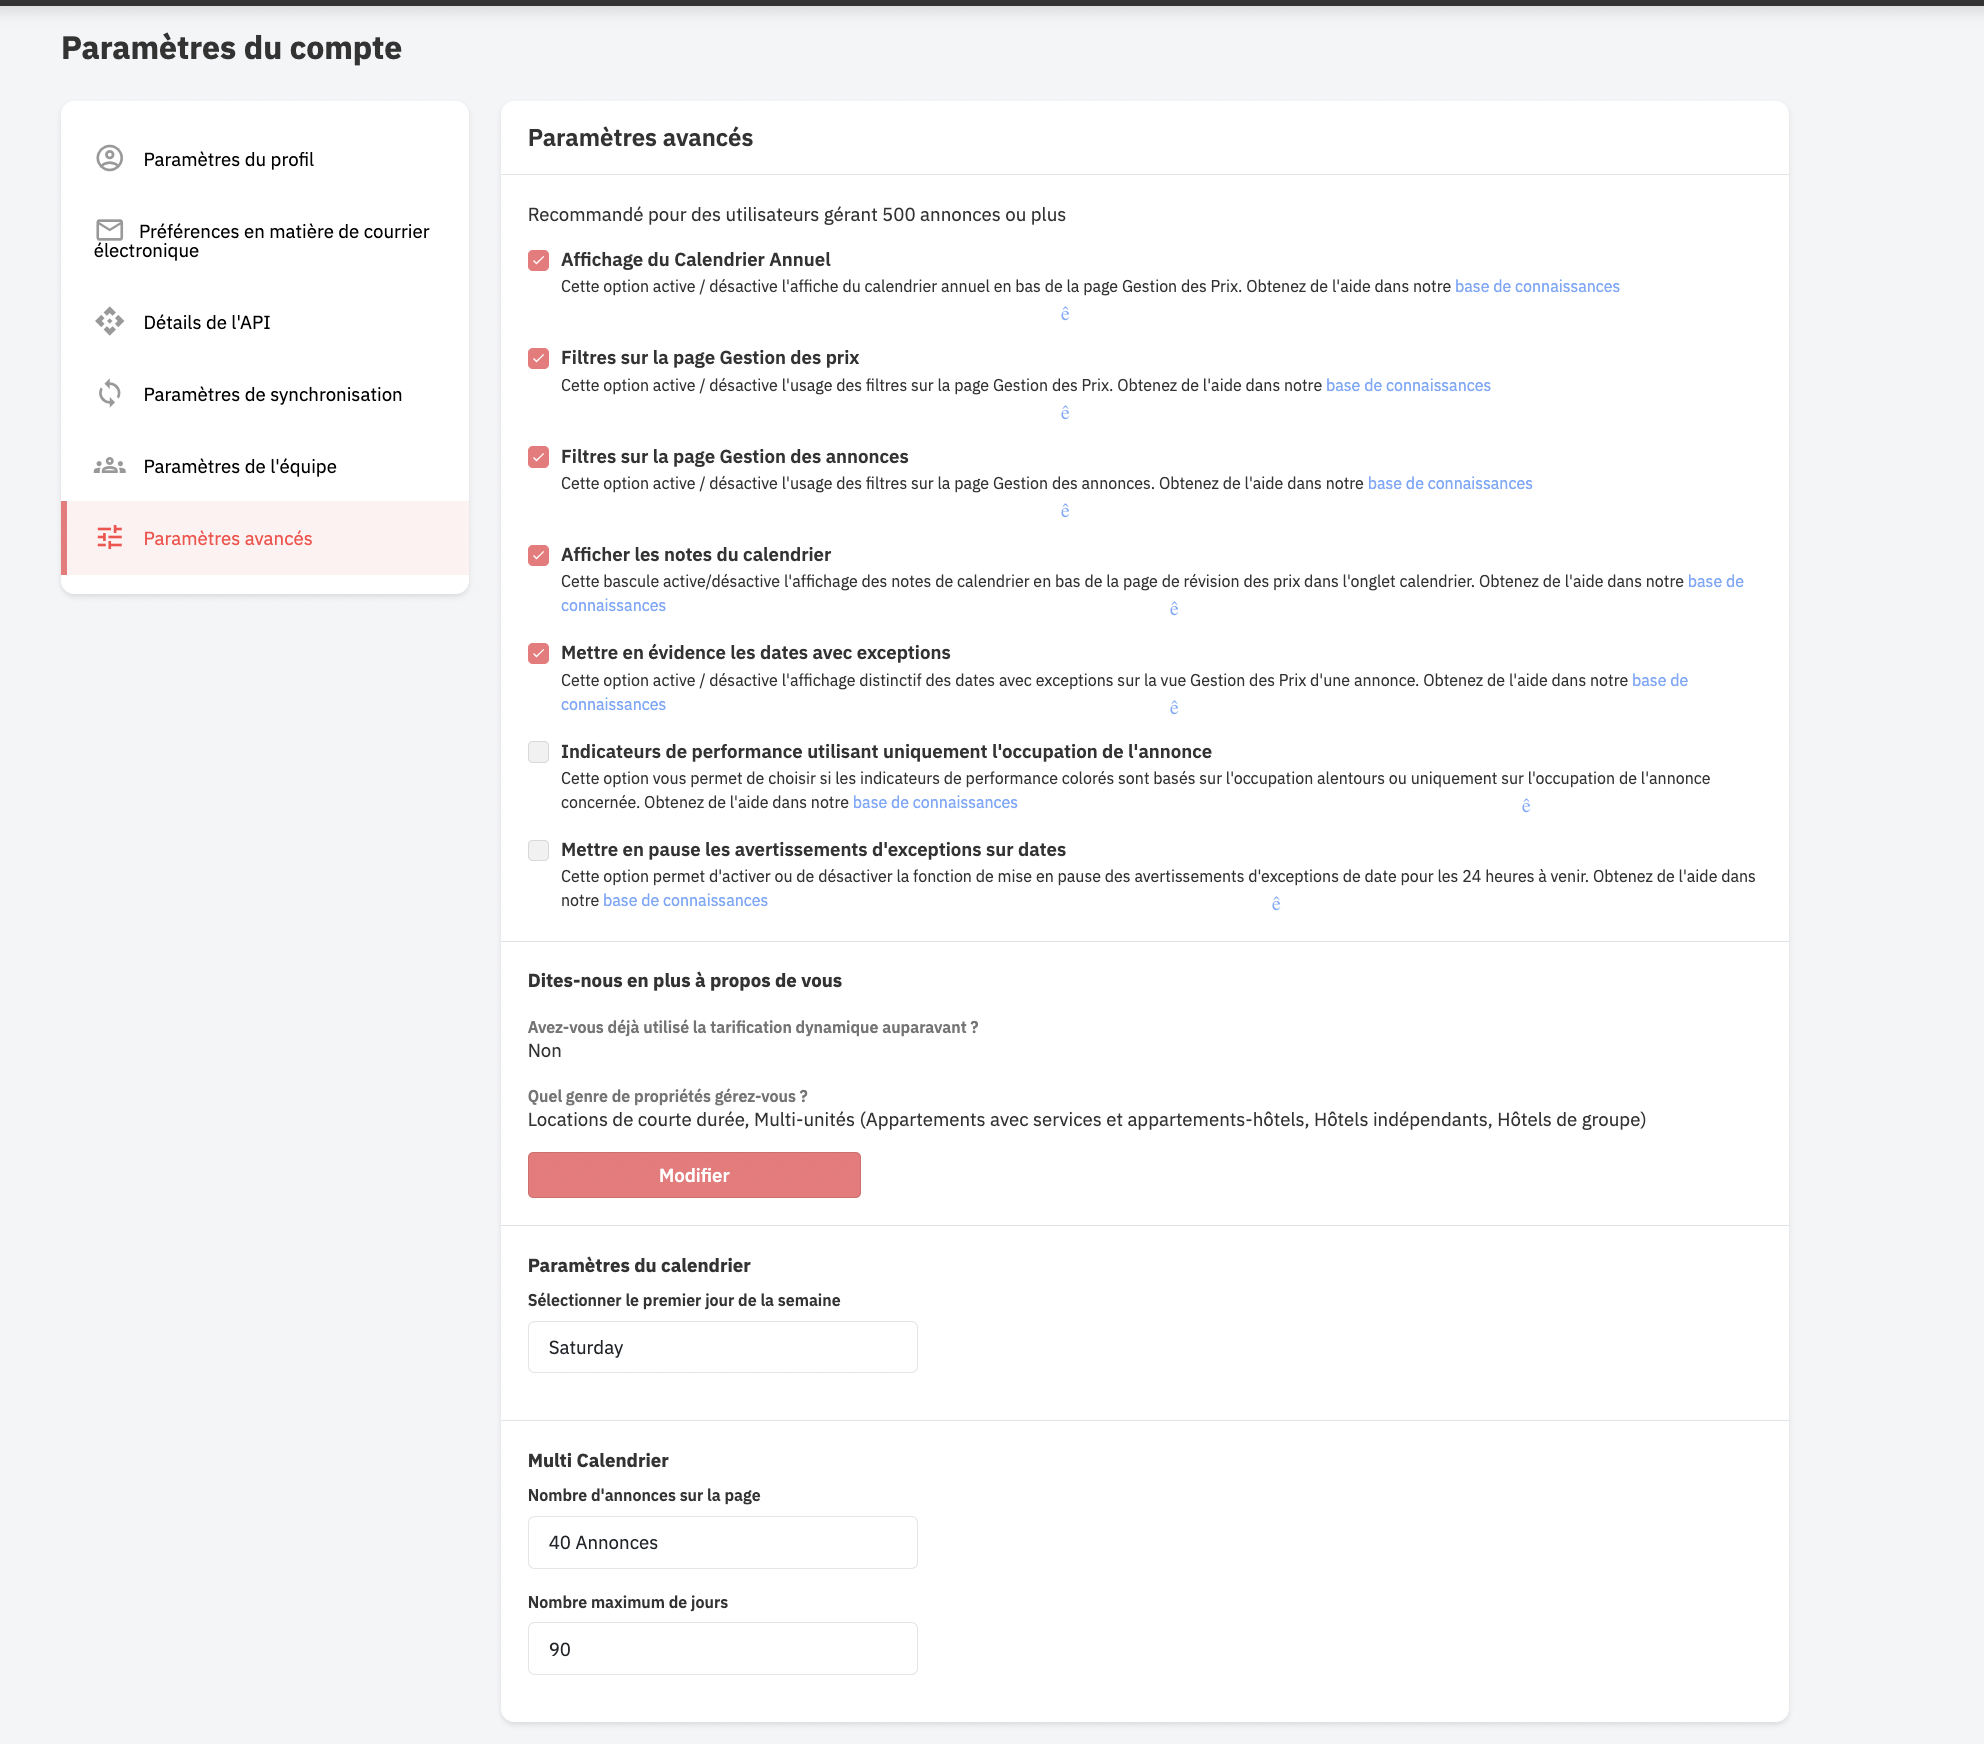Open base de connaissances link for Gestion des annonces filters
The height and width of the screenshot is (1744, 1984).
coord(1450,483)
